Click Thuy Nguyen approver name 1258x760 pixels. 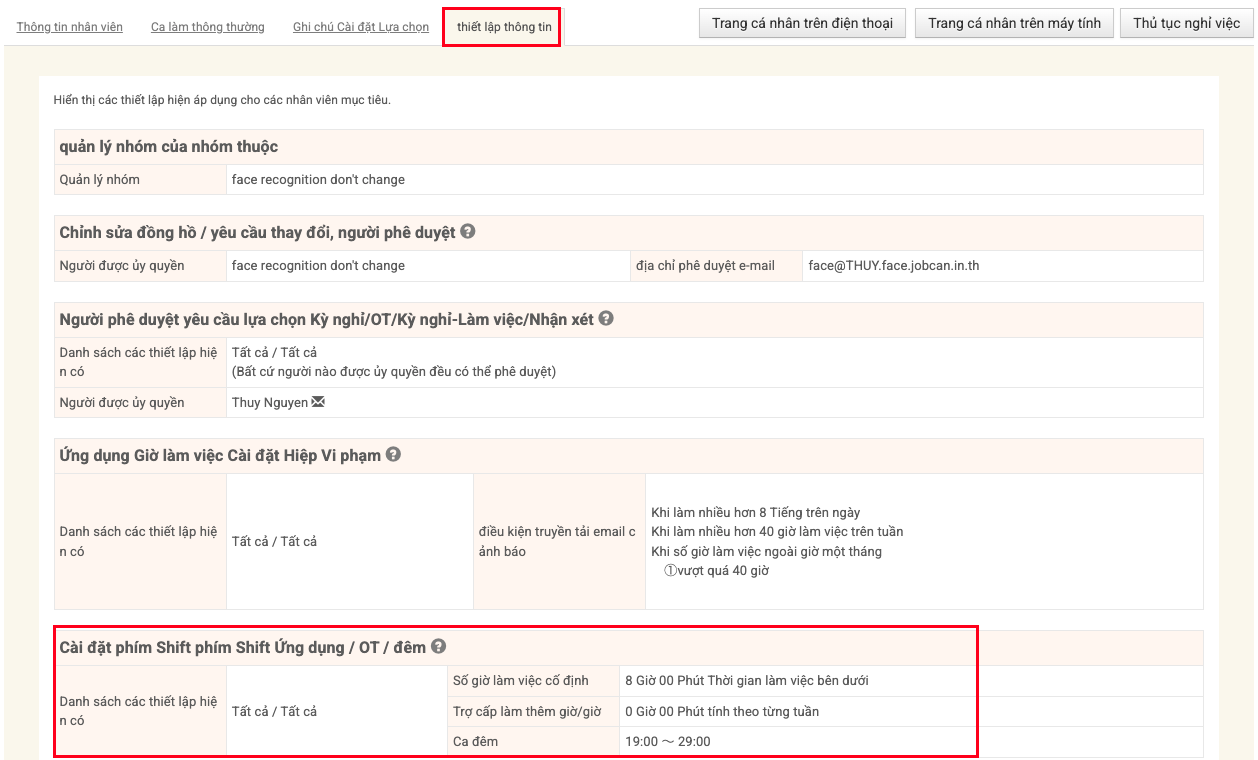click(x=269, y=403)
